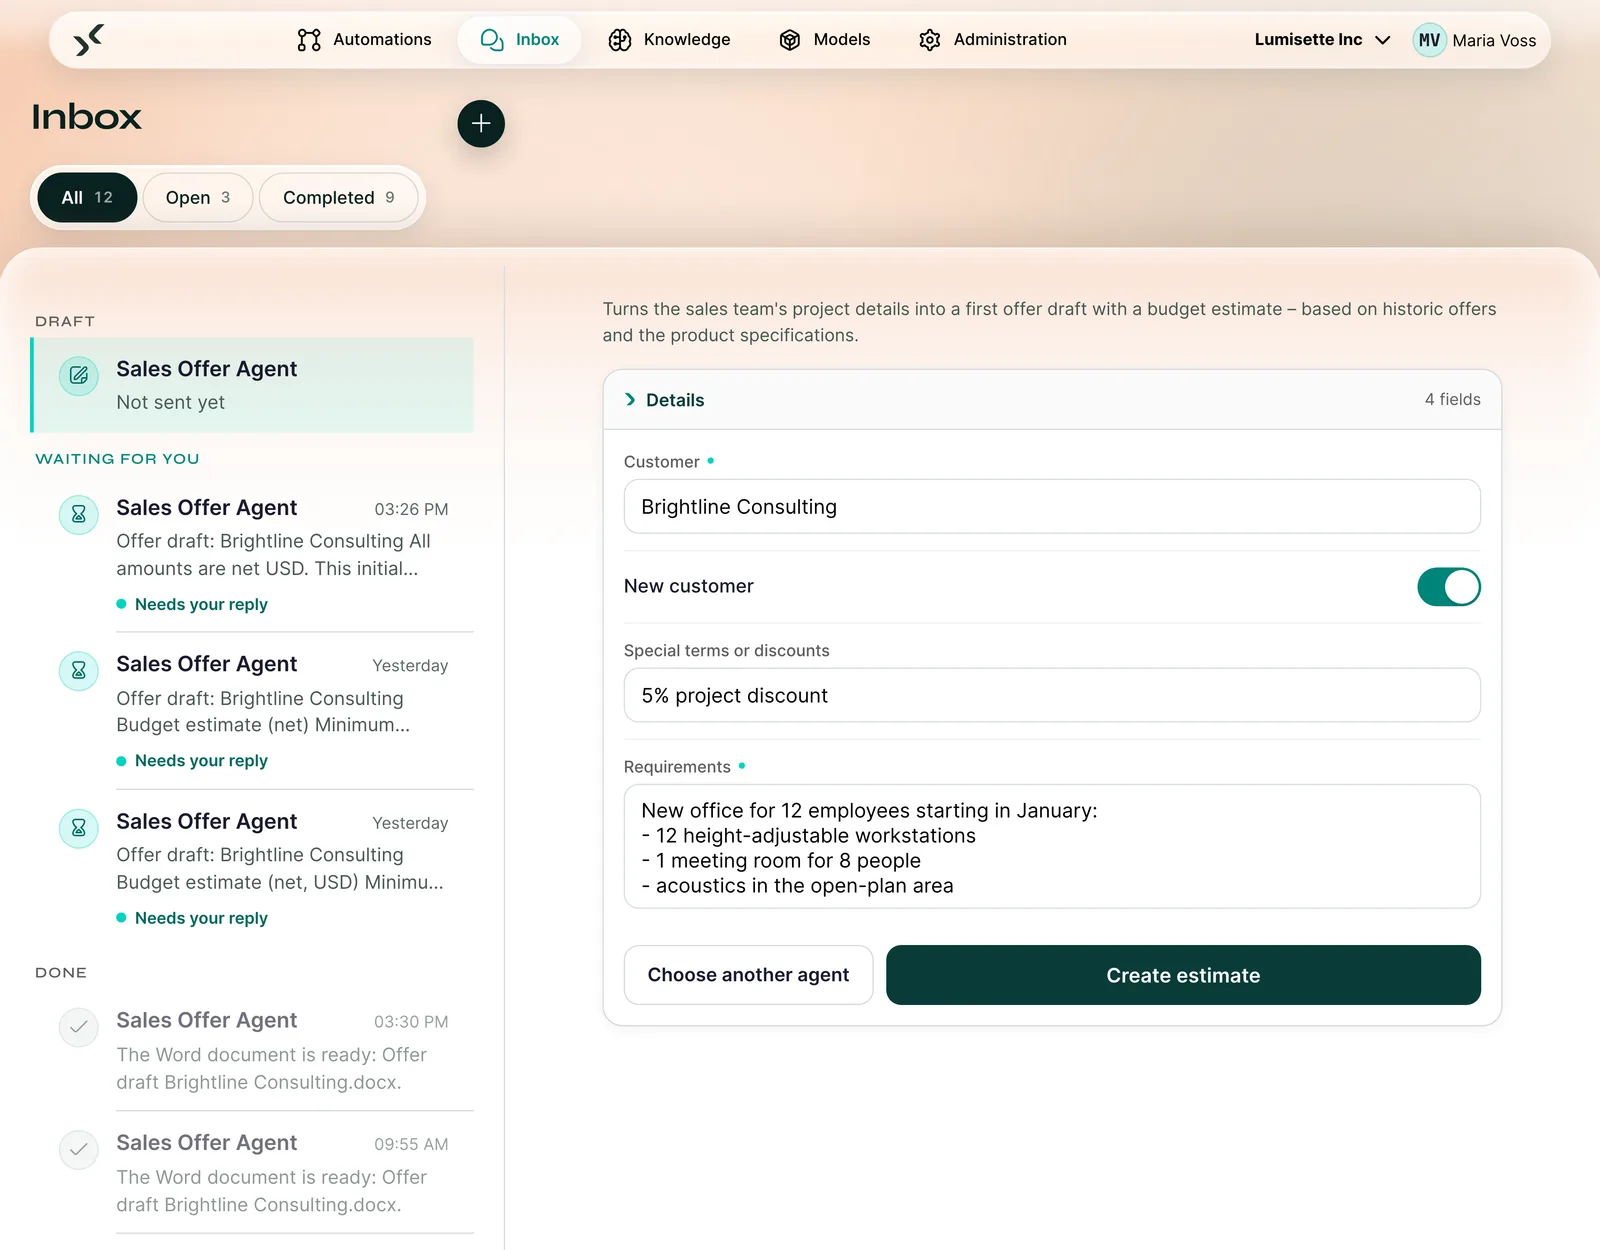Screen dimensions: 1600x1250
Task: Click the Customer input field
Action: [x=1052, y=507]
